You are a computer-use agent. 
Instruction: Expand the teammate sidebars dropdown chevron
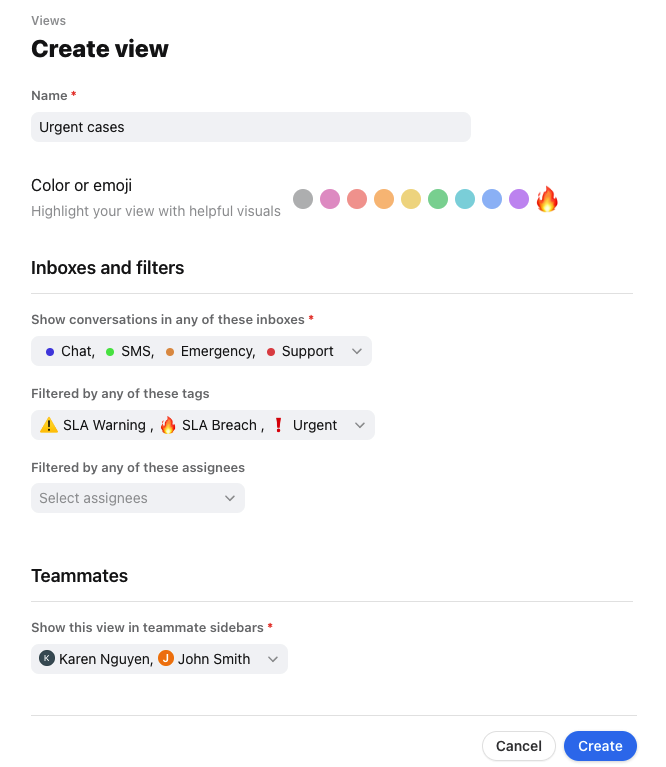273,659
